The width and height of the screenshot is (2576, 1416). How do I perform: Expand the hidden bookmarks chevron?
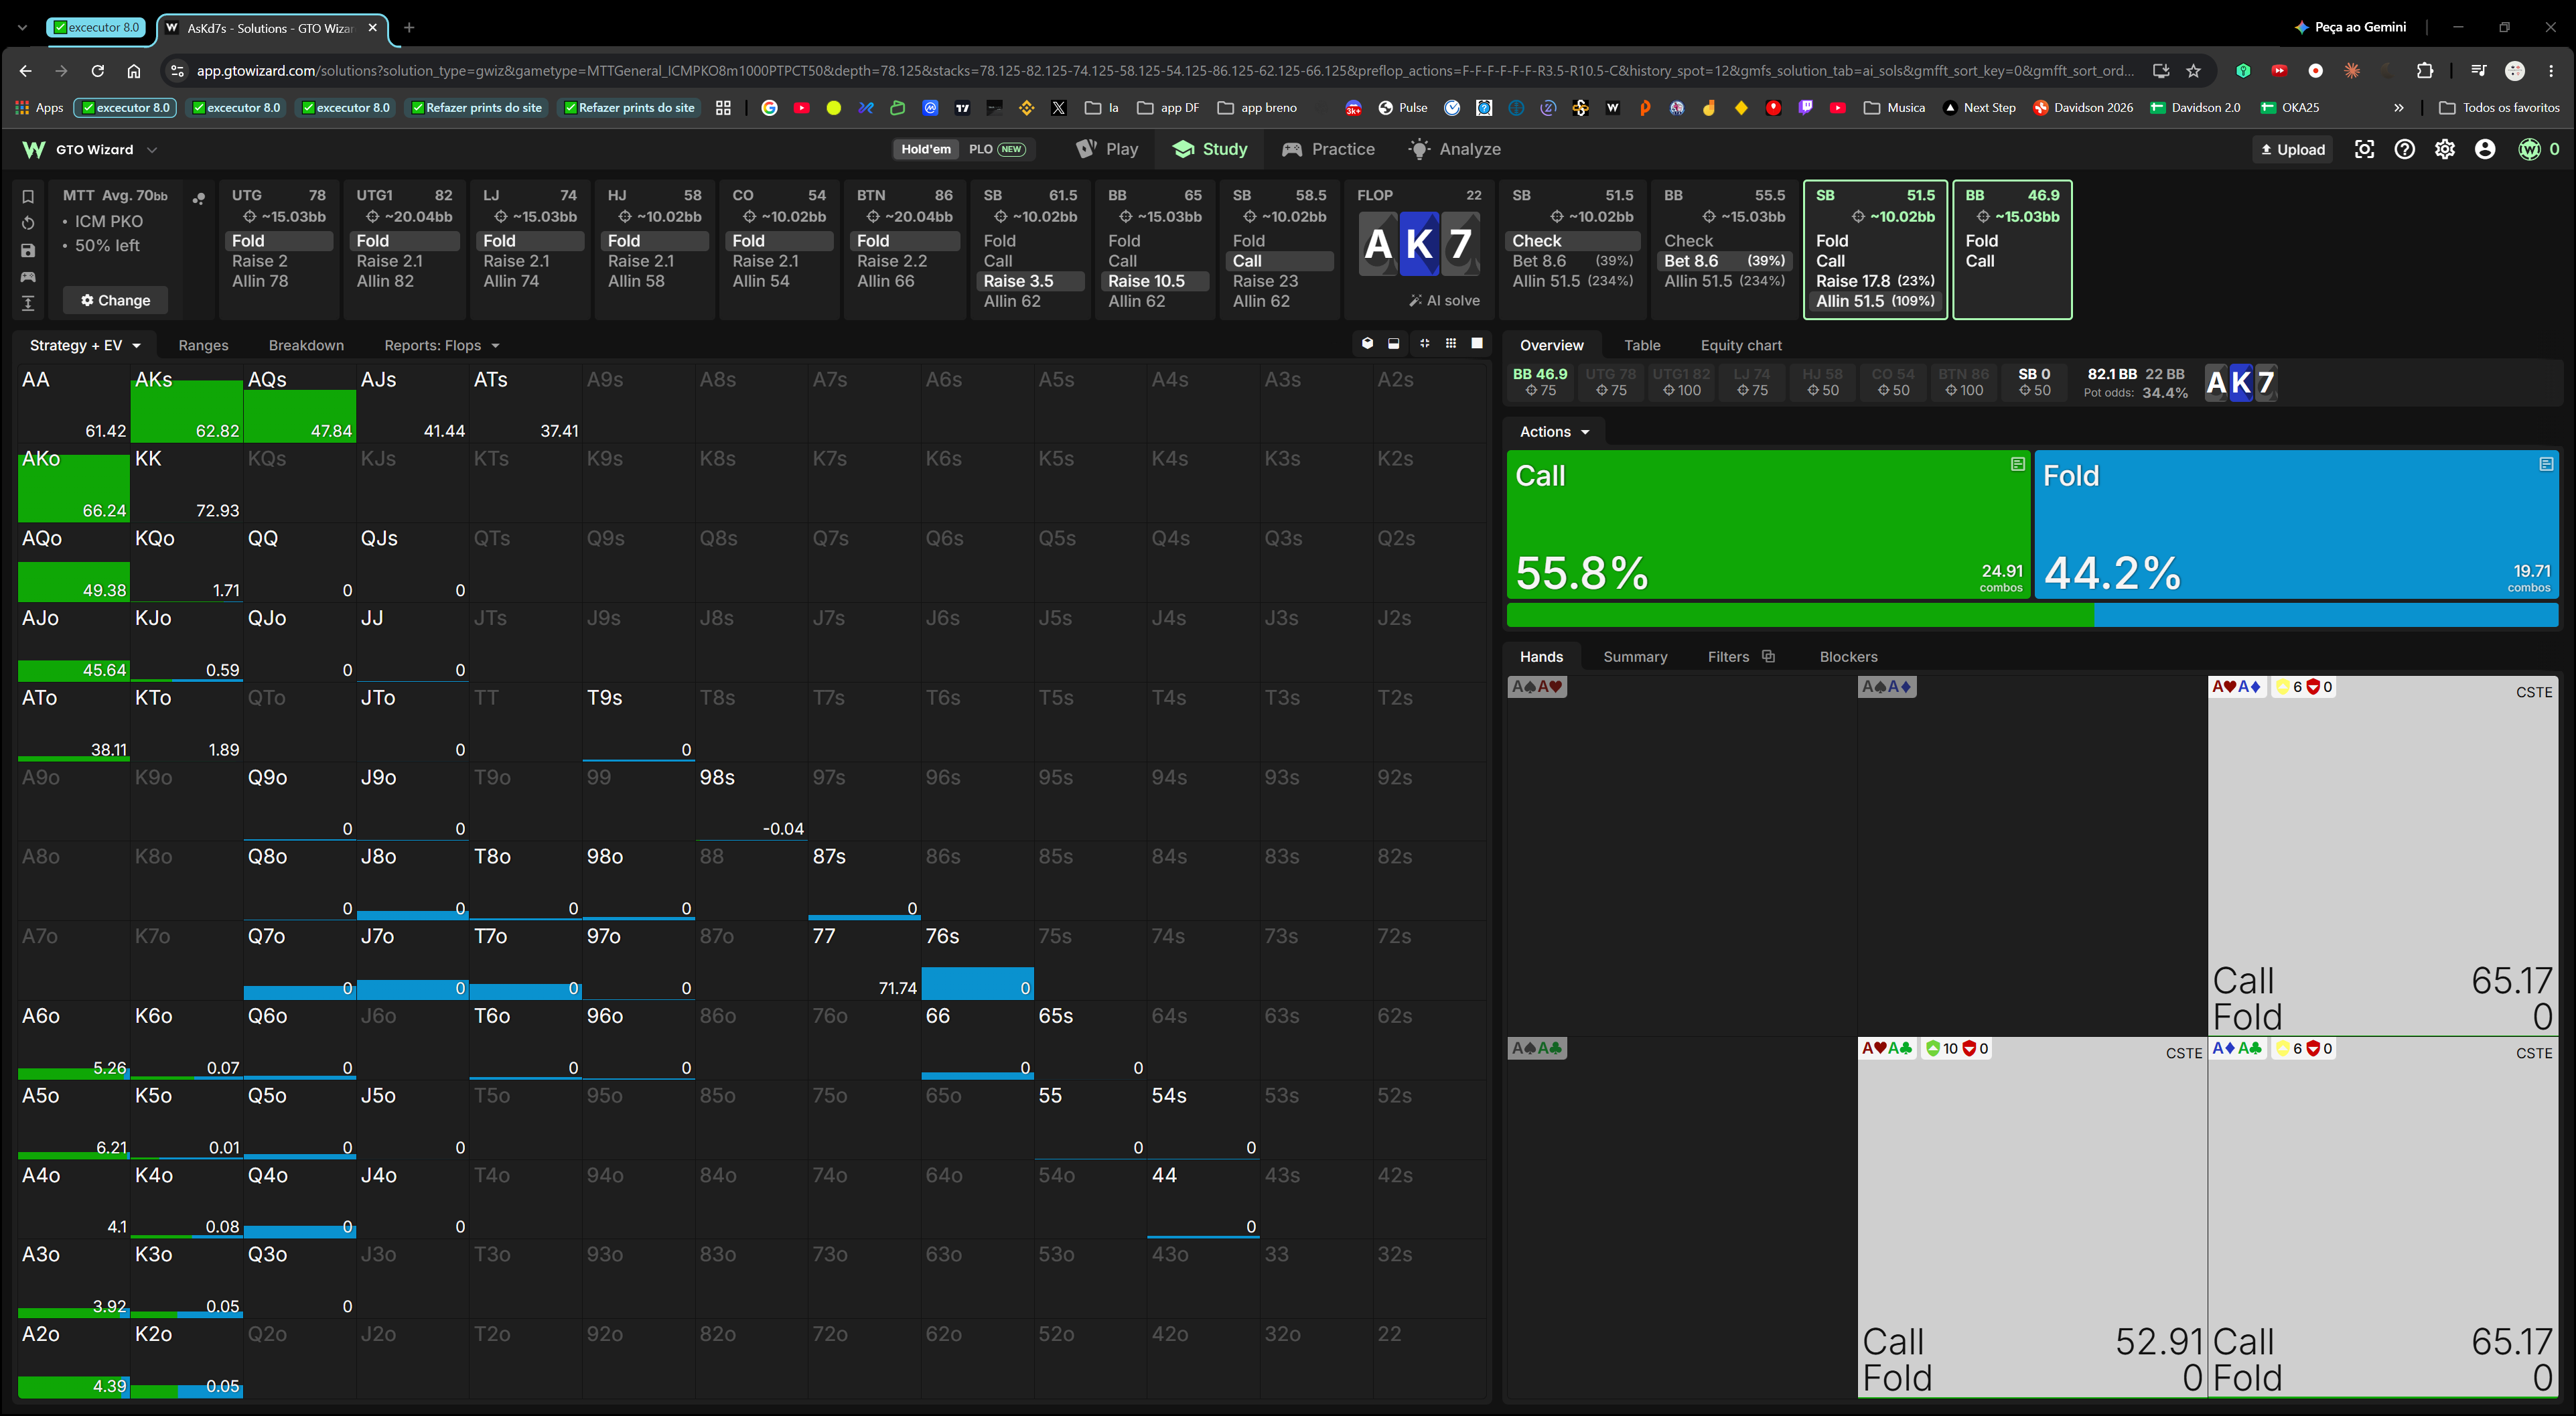[x=2399, y=107]
